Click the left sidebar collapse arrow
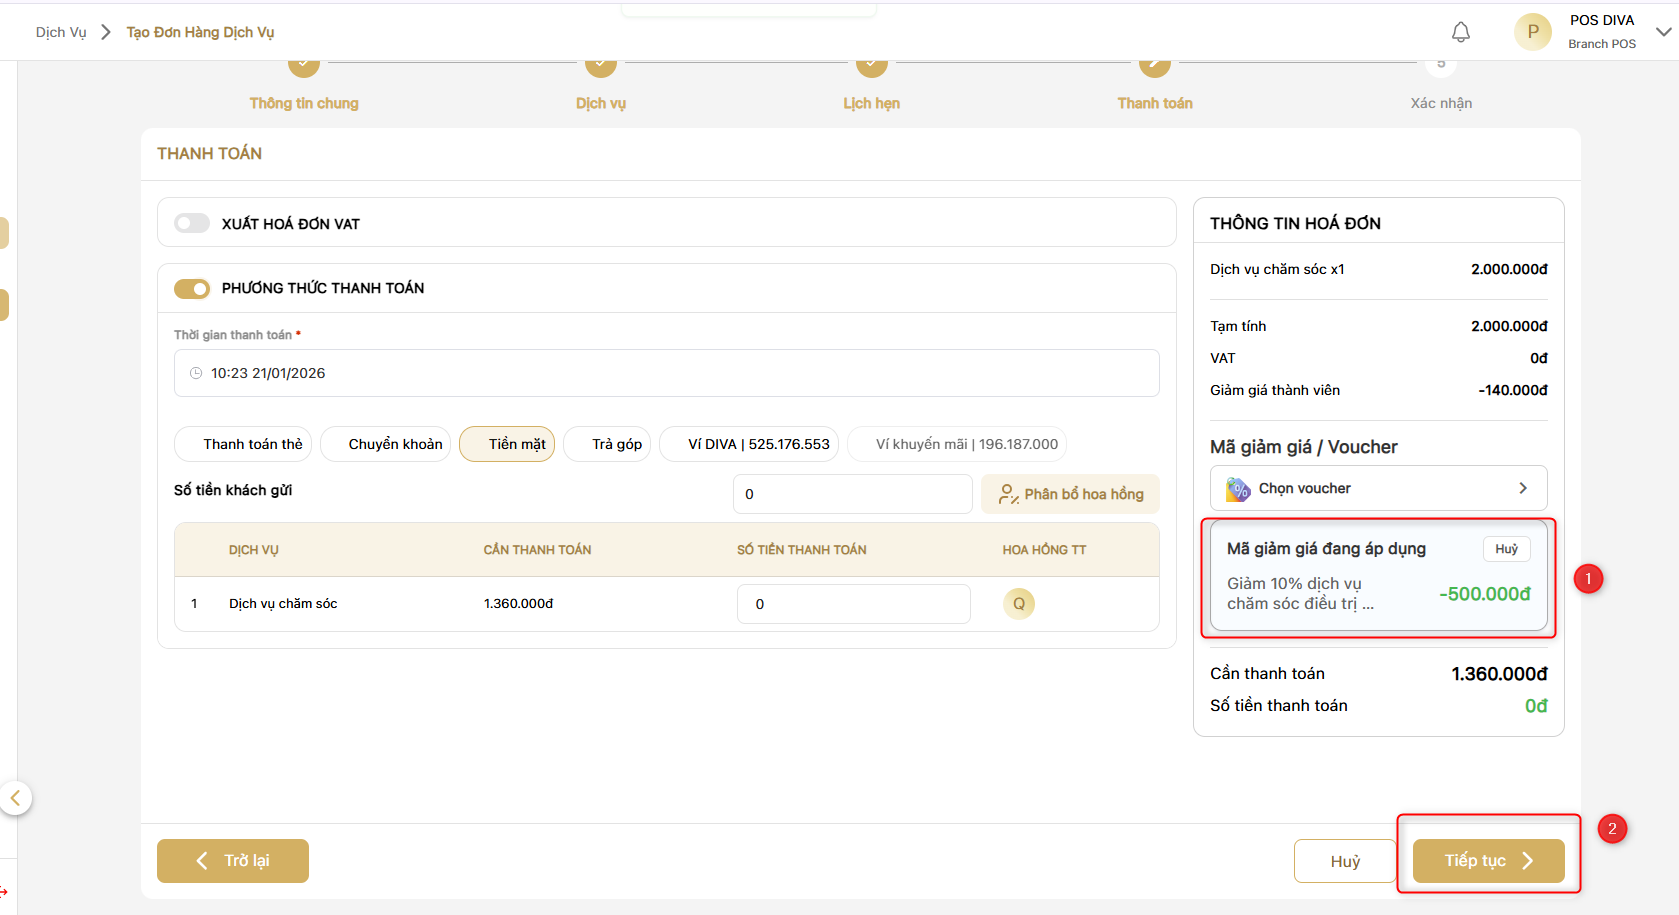Screen dimensions: 1679x915 pyautogui.click(x=15, y=798)
